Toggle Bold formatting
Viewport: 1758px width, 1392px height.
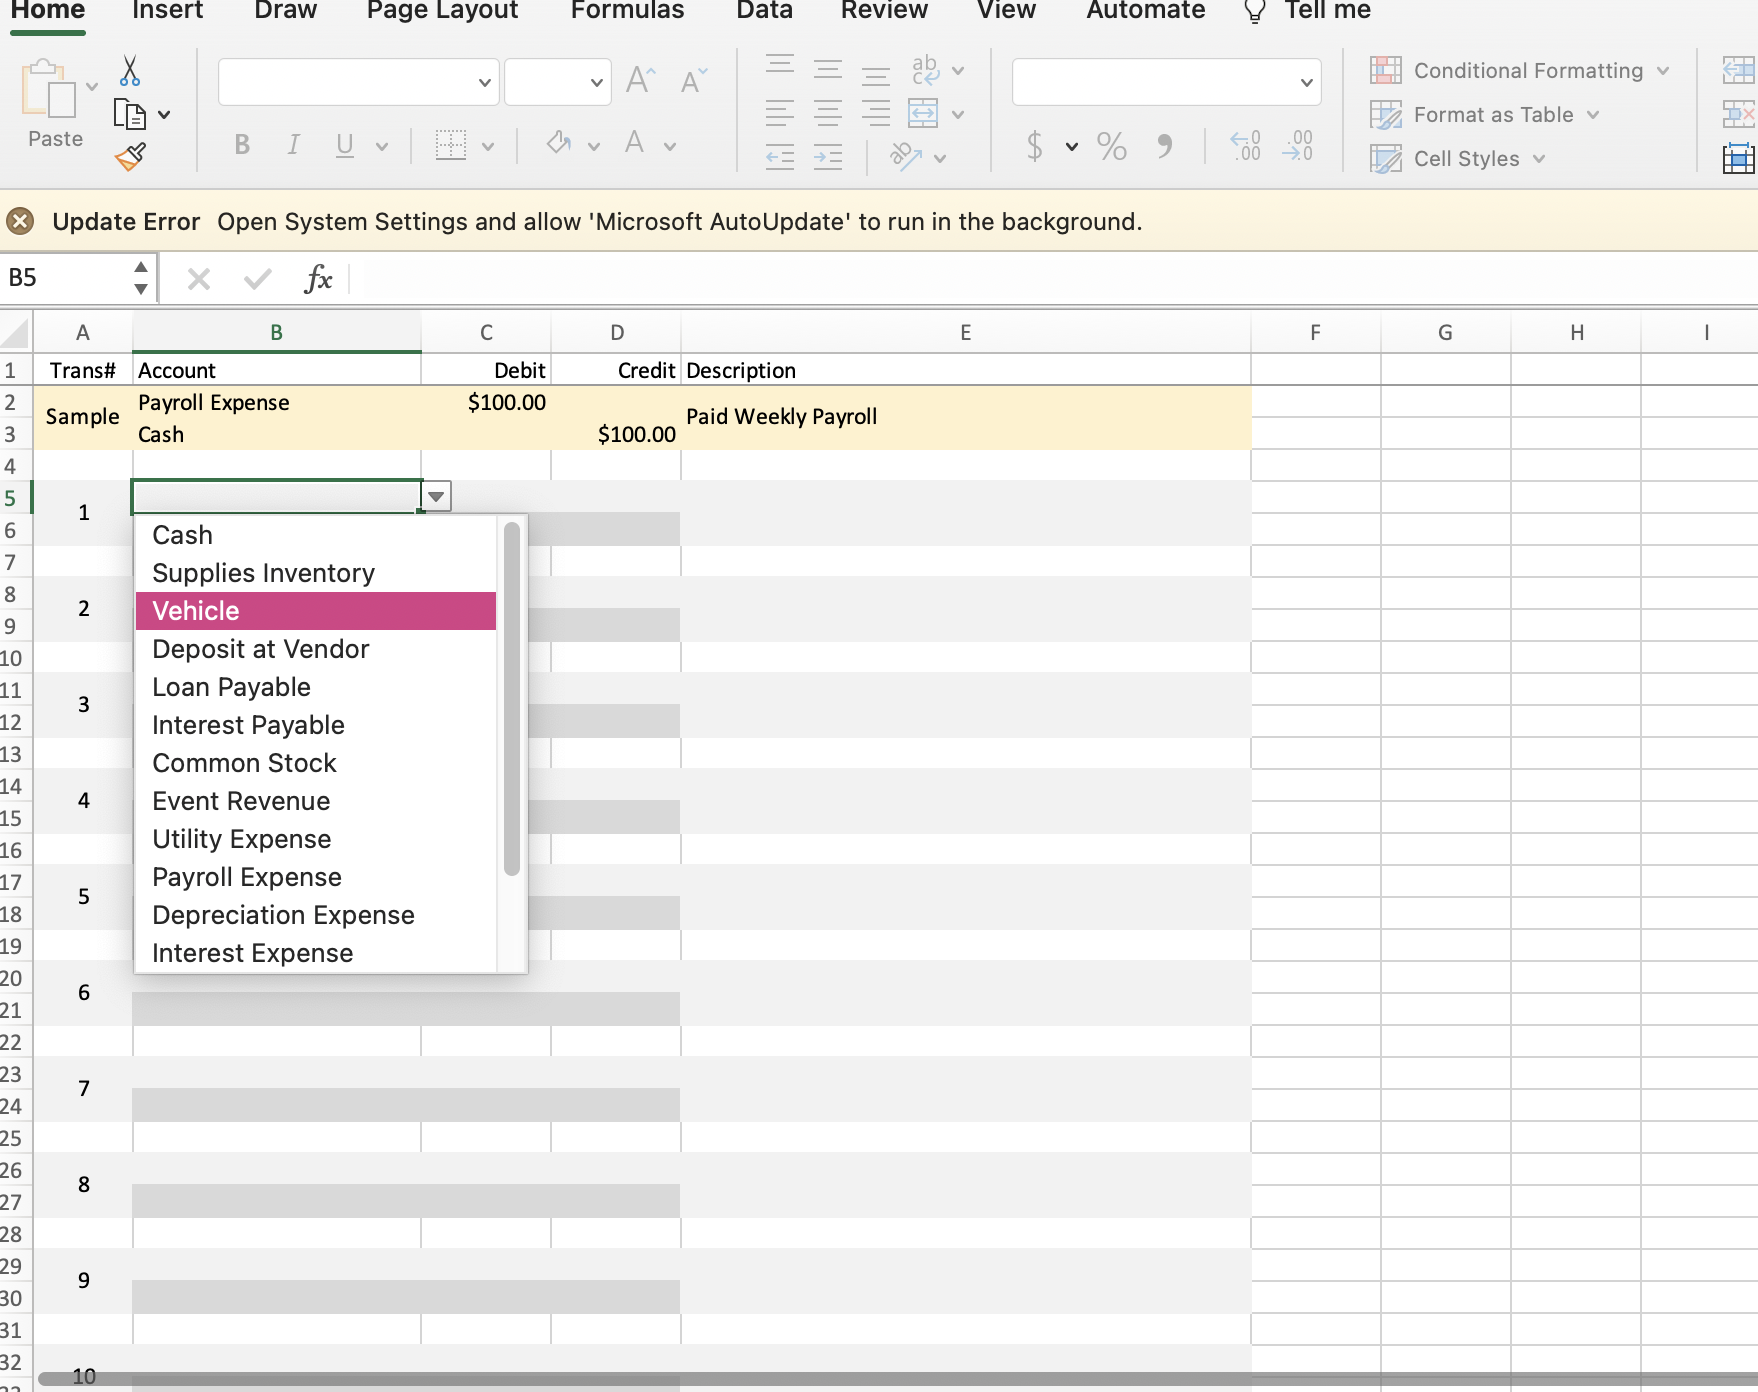[242, 145]
